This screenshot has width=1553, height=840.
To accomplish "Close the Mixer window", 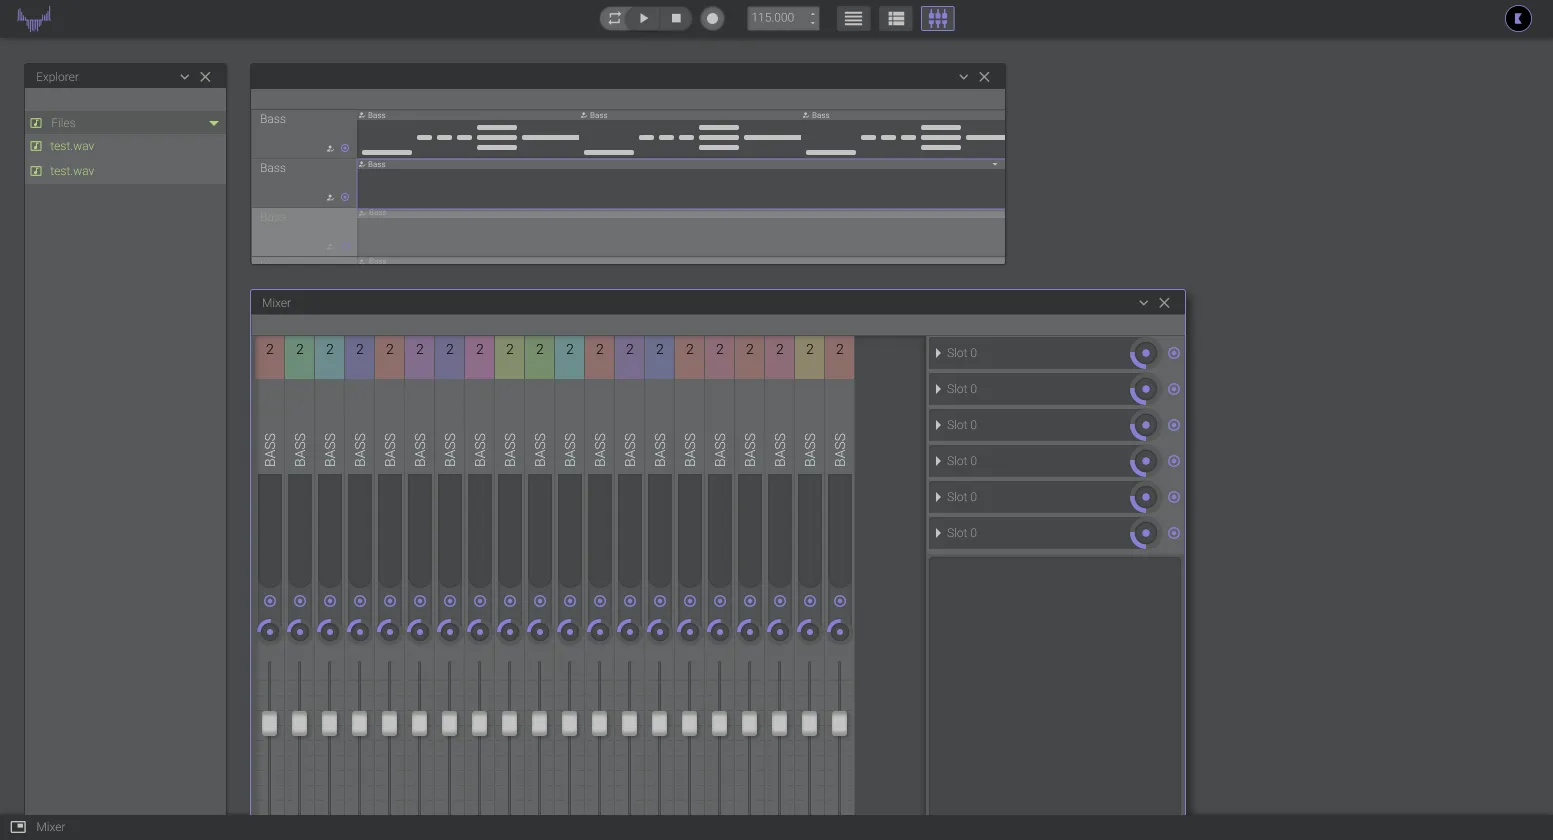I will 1164,303.
